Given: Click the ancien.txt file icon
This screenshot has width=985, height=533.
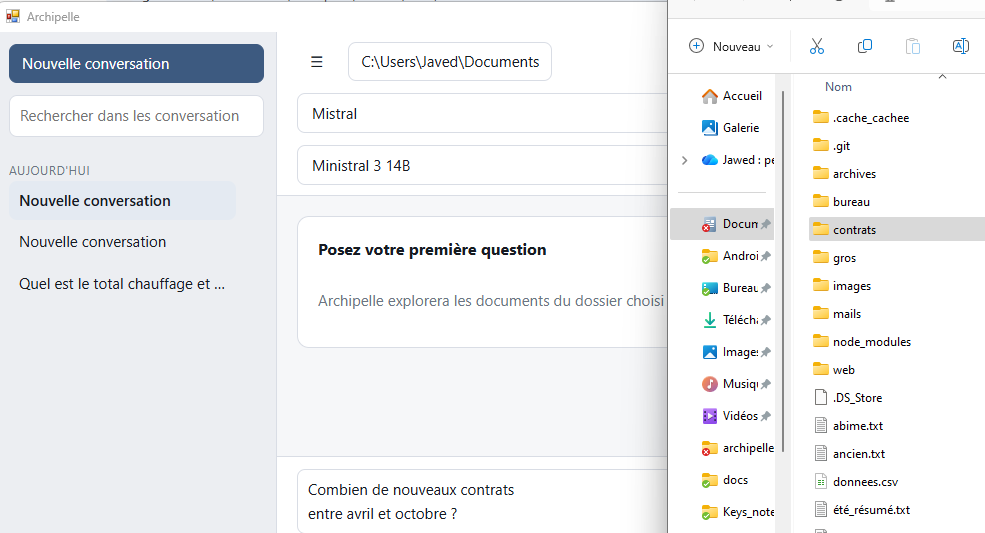Looking at the screenshot, I should click(x=820, y=453).
